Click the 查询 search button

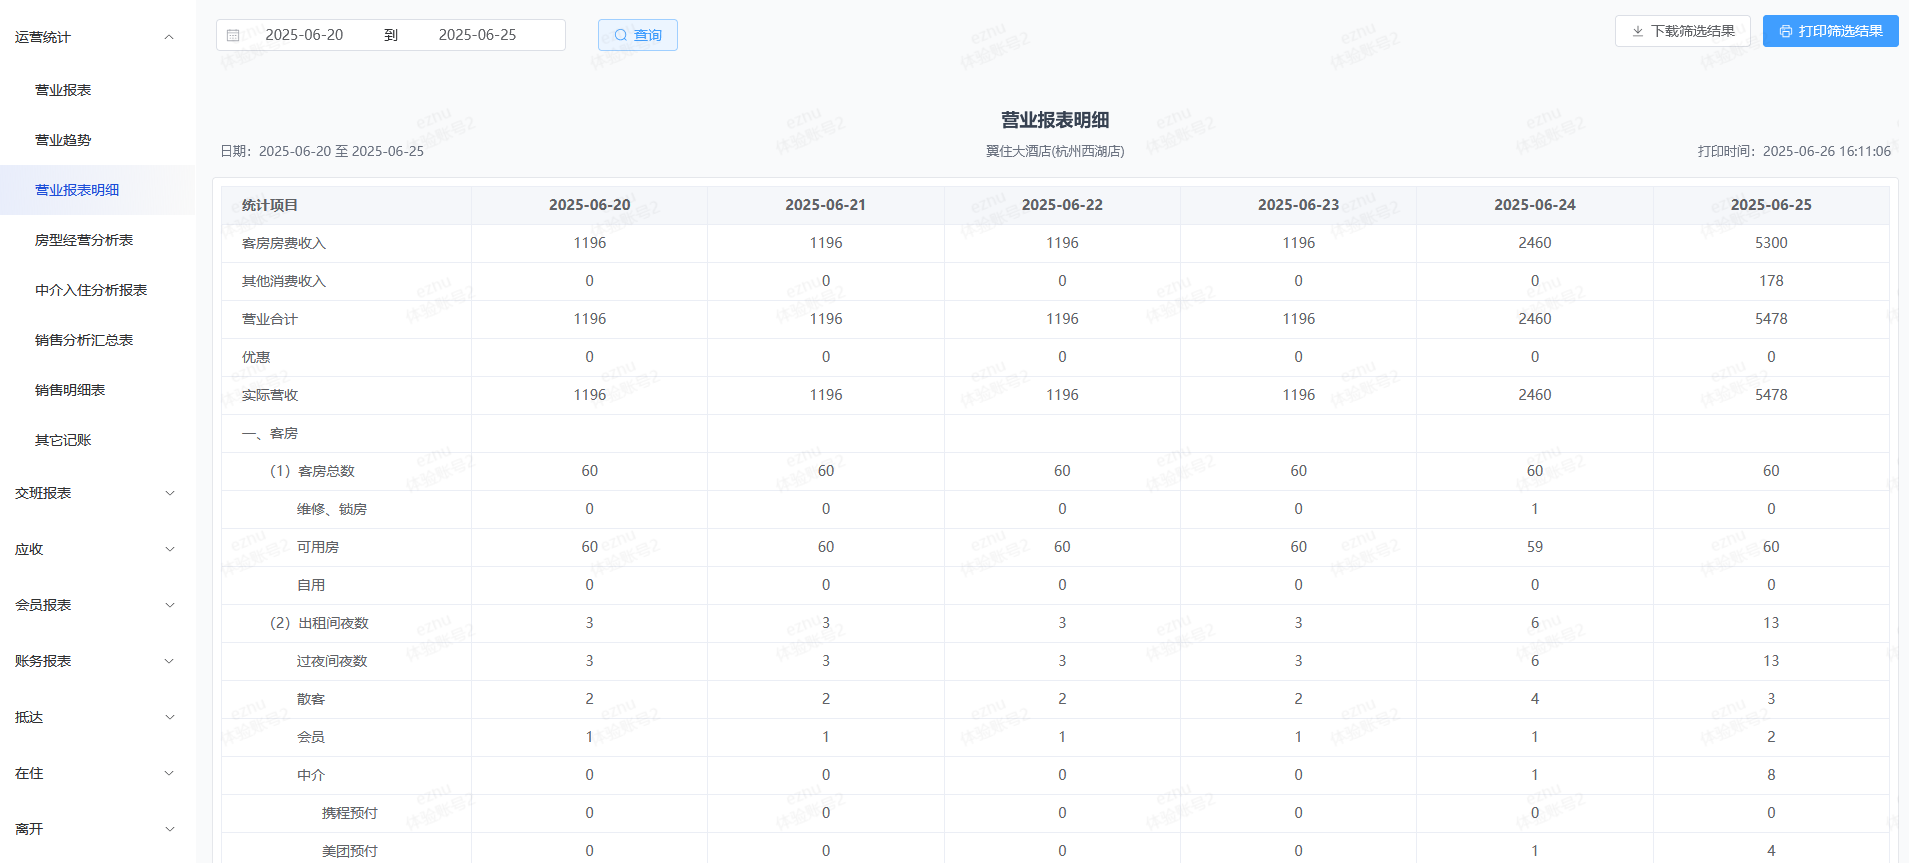tap(638, 35)
